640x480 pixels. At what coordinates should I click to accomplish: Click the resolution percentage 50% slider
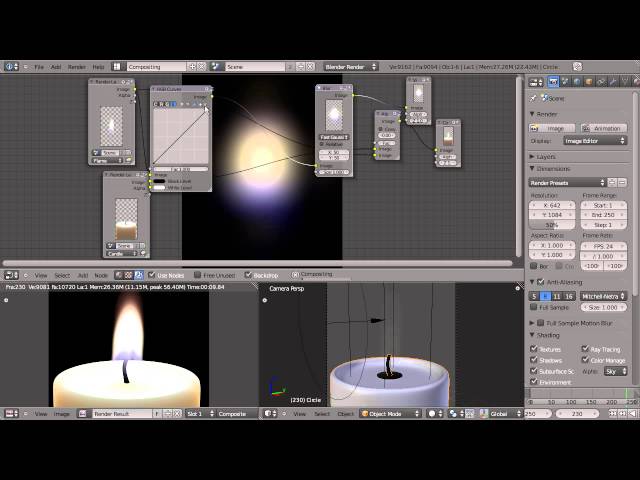552,225
